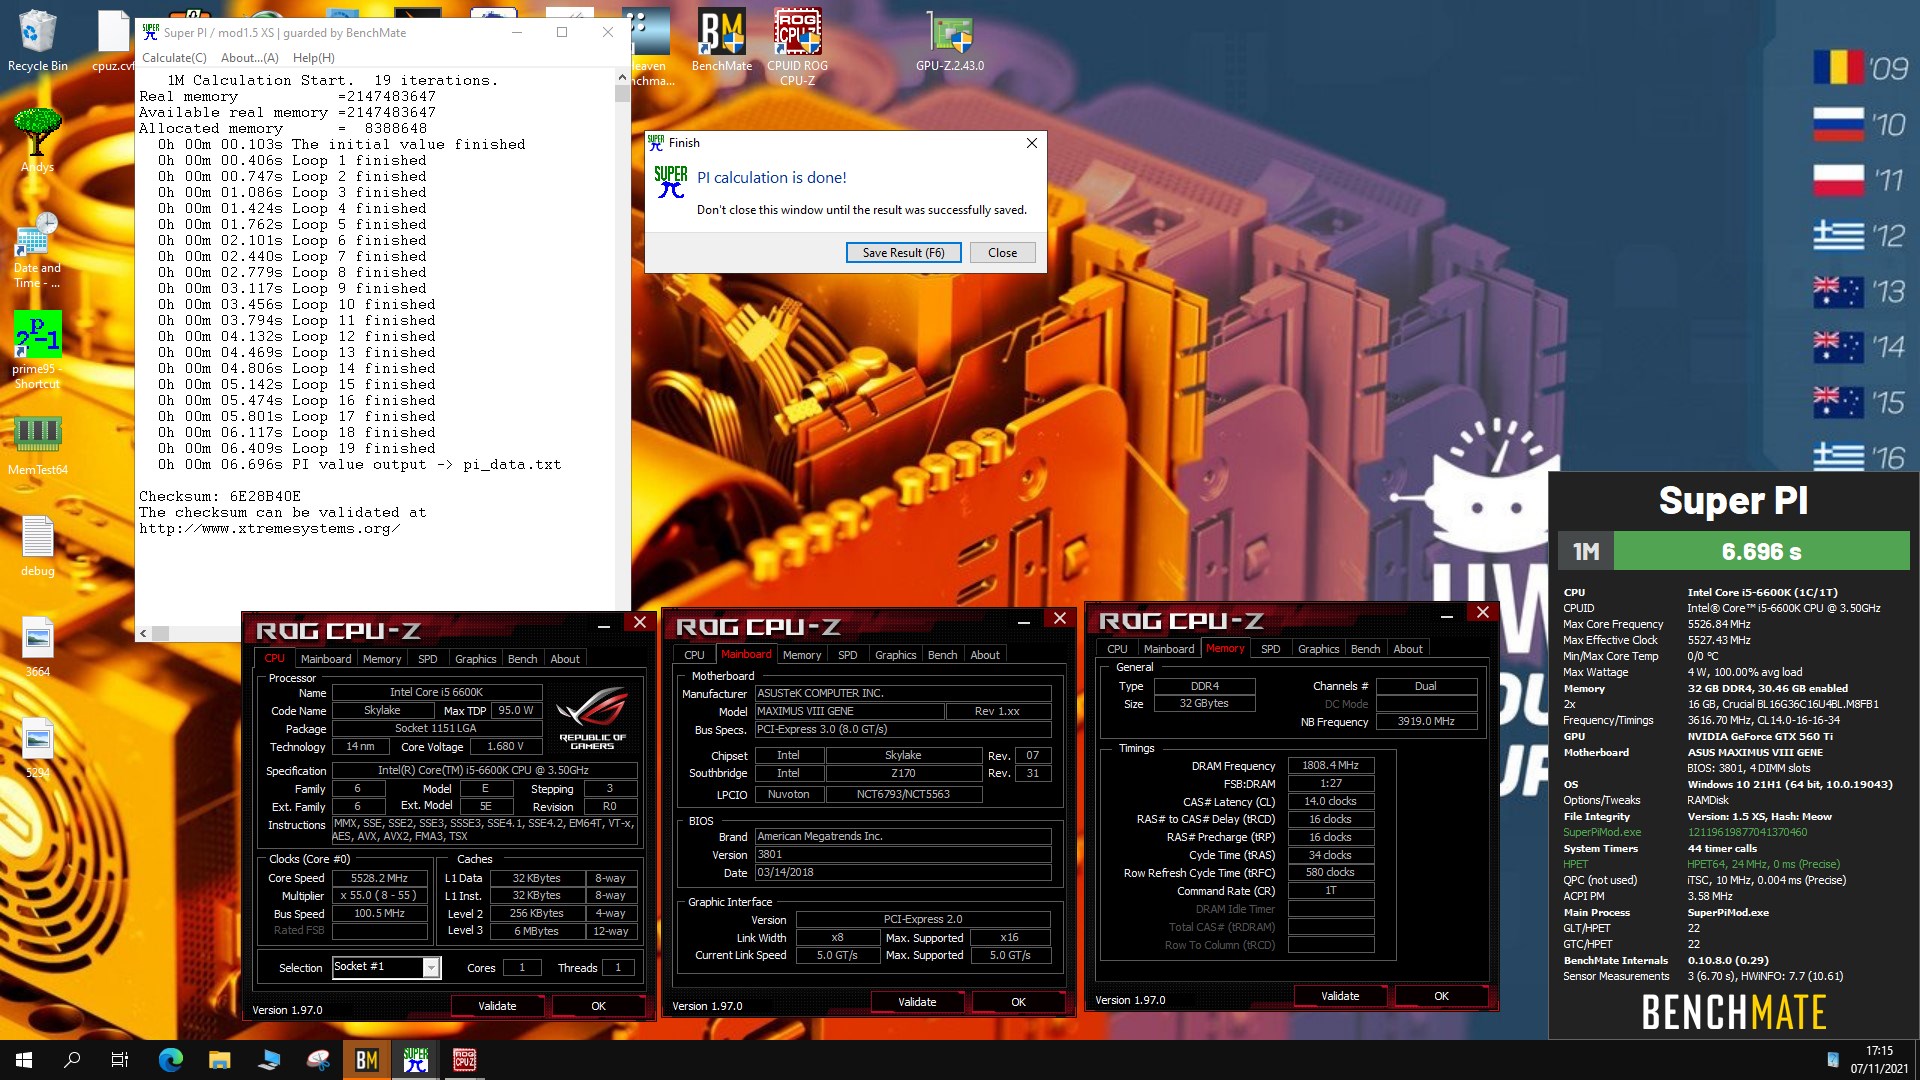Viewport: 1920px width, 1080px height.
Task: Open About tab in CPU-tab CPU-Z window
Action: click(x=565, y=659)
